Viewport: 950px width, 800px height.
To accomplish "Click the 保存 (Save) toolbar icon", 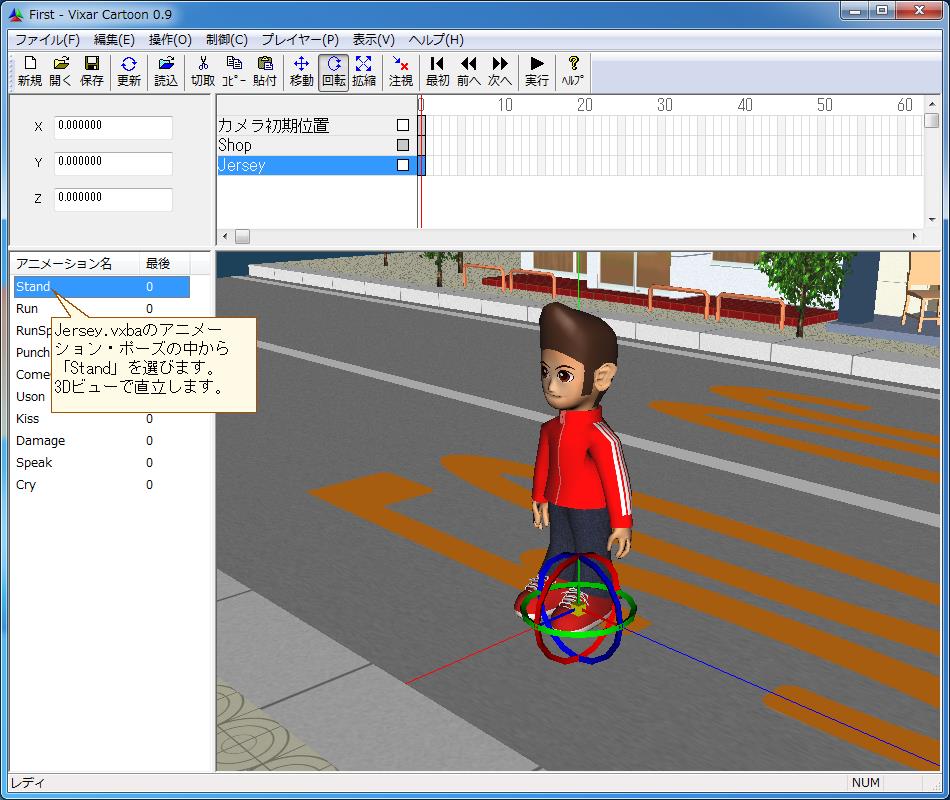I will (92, 71).
